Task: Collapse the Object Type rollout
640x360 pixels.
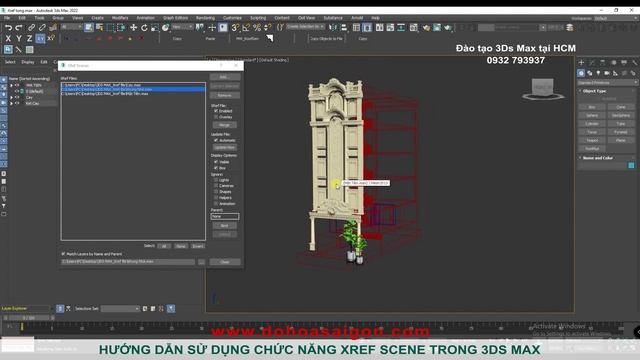Action: (x=594, y=91)
